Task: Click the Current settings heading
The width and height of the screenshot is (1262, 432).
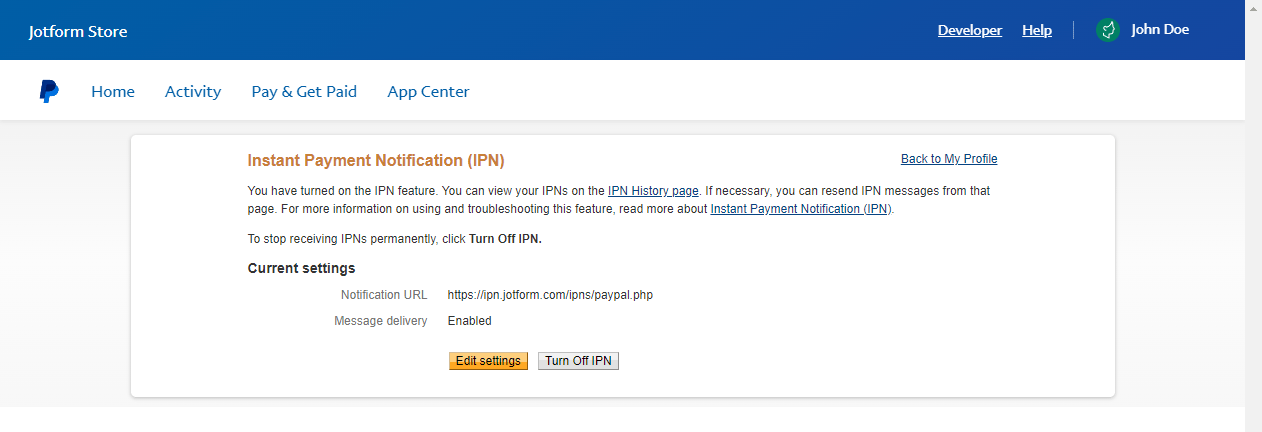Action: pyautogui.click(x=301, y=268)
